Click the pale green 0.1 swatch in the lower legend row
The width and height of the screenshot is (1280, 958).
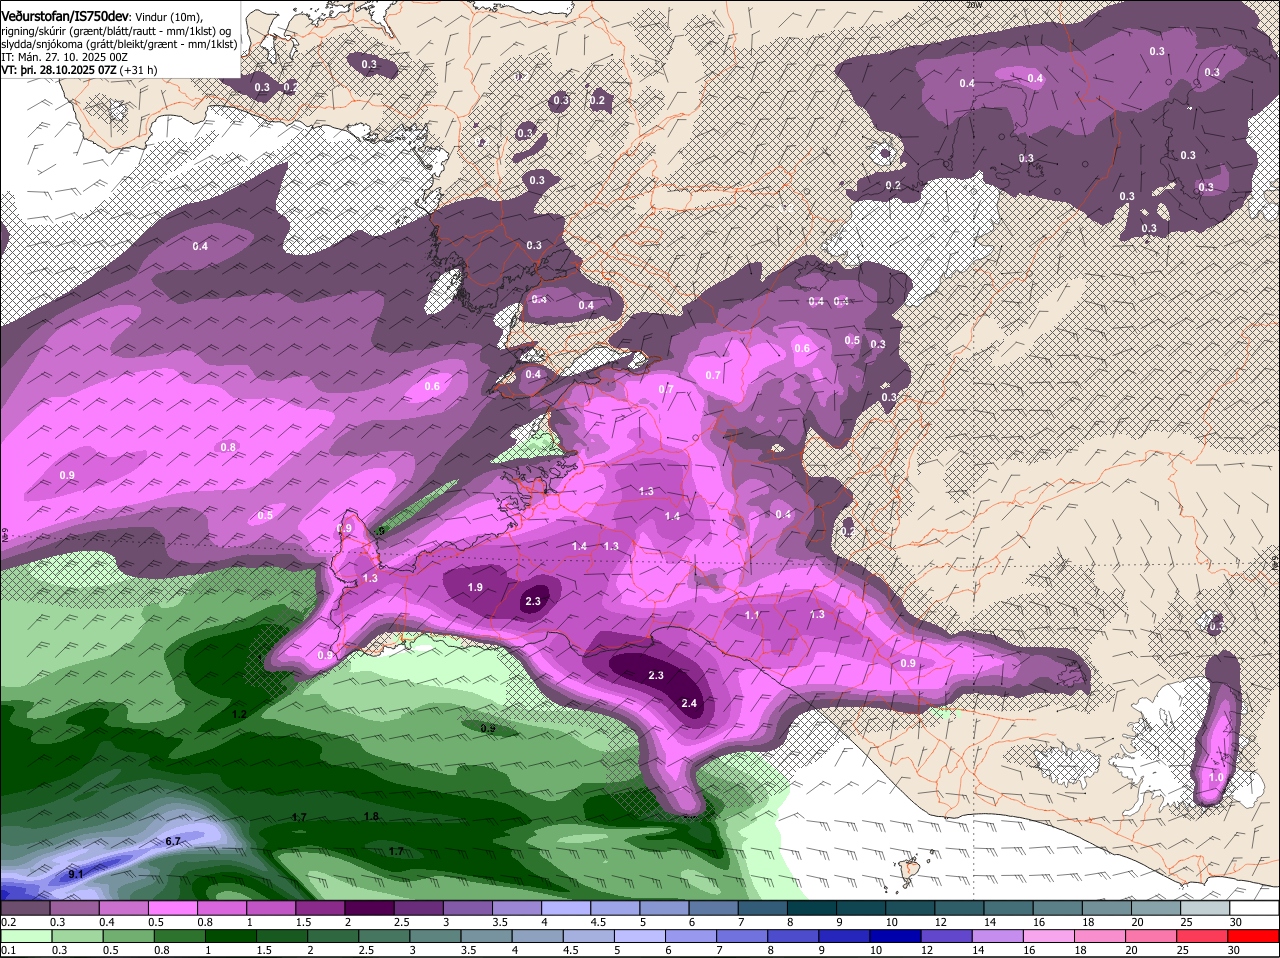pyautogui.click(x=25, y=936)
